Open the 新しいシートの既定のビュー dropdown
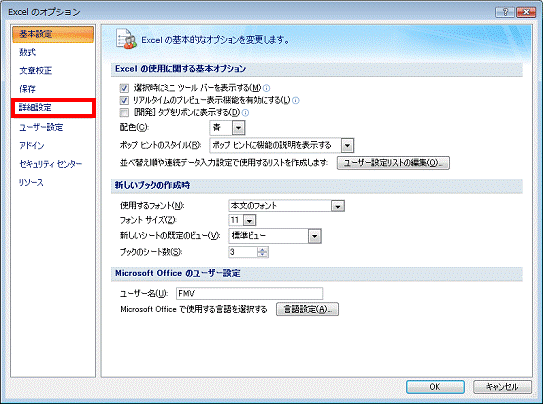543x404 pixels. [314, 236]
